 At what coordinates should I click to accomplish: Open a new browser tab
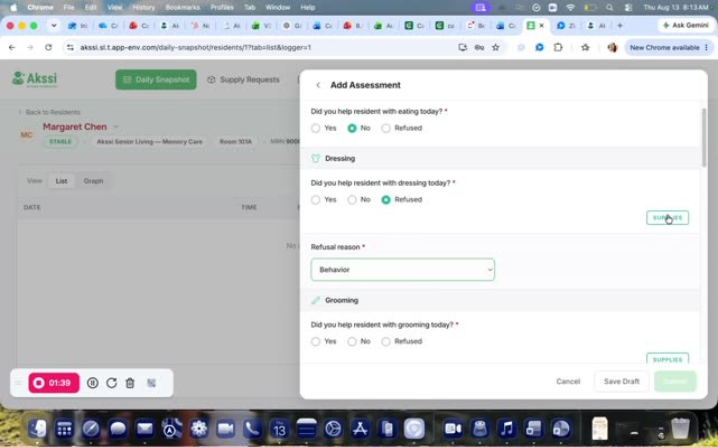pyautogui.click(x=620, y=26)
